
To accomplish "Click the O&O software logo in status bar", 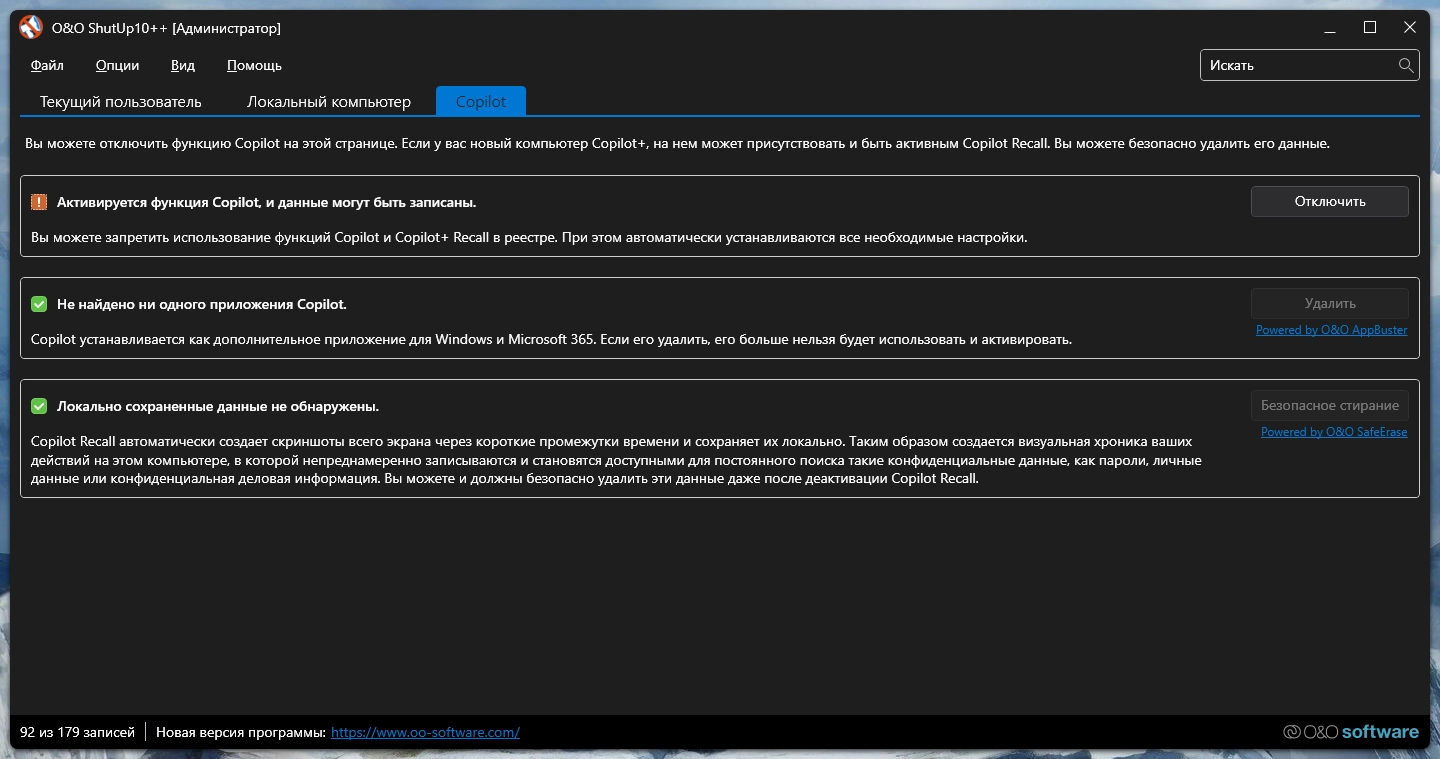I will point(1351,732).
